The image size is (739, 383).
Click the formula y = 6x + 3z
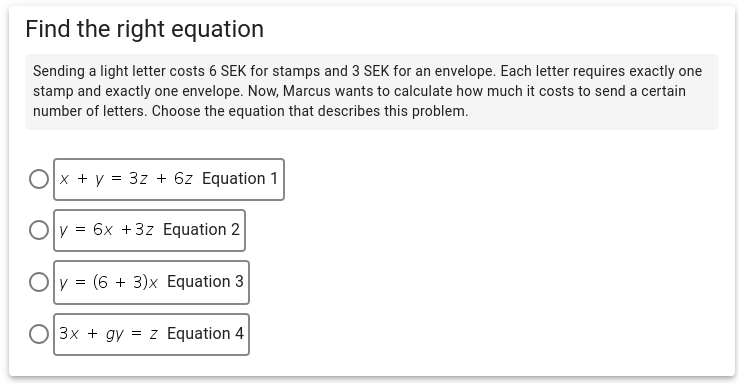point(107,230)
